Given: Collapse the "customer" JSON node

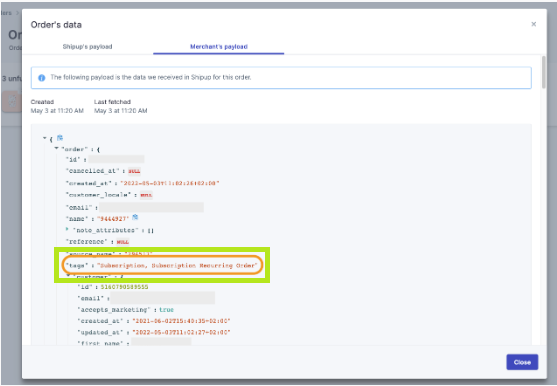Looking at the screenshot, I should point(68,276).
